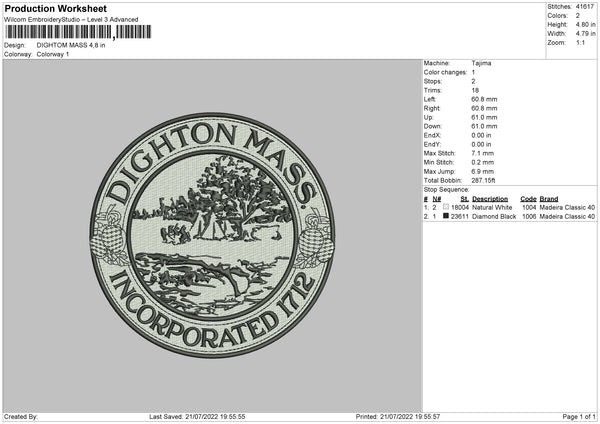Click the 'Description' column header
Viewport: 600px width, 424px height.
490,199
